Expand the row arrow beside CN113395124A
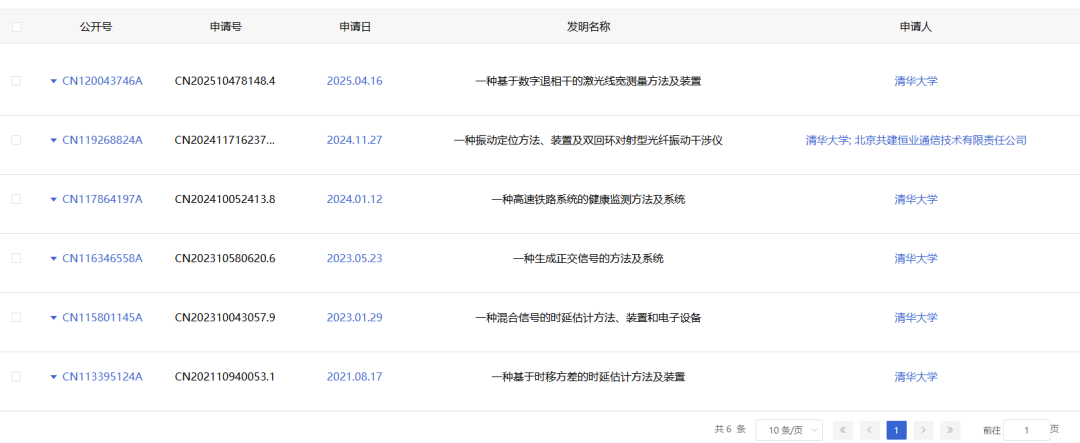The image size is (1080, 443). click(x=53, y=378)
